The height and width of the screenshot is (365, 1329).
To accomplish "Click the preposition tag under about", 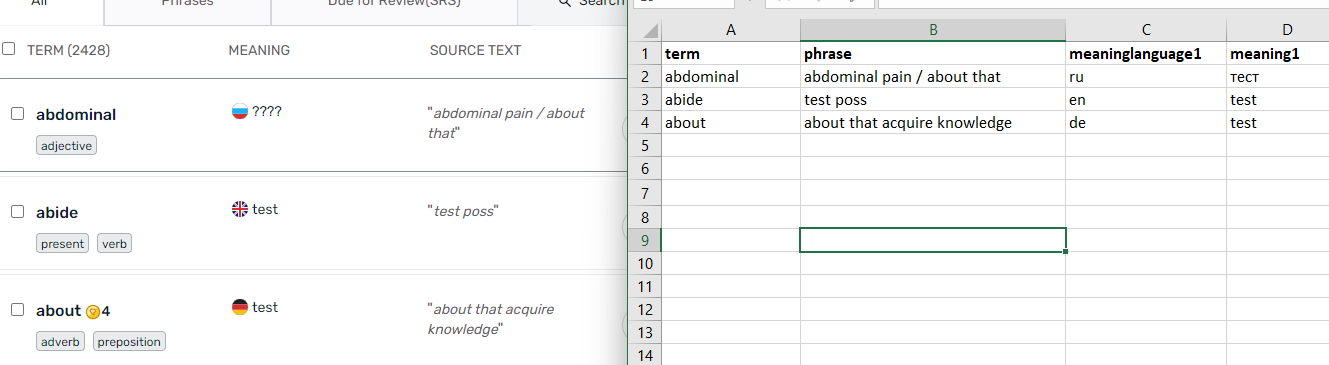I will 129,342.
